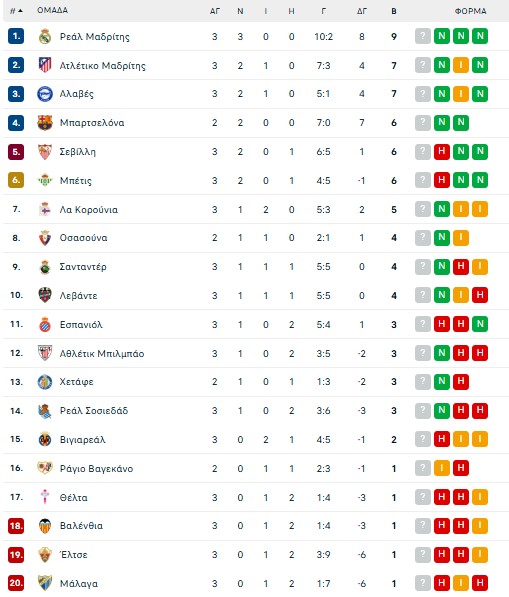
Task: Open the Αλαβές team link
Action: pos(77,94)
